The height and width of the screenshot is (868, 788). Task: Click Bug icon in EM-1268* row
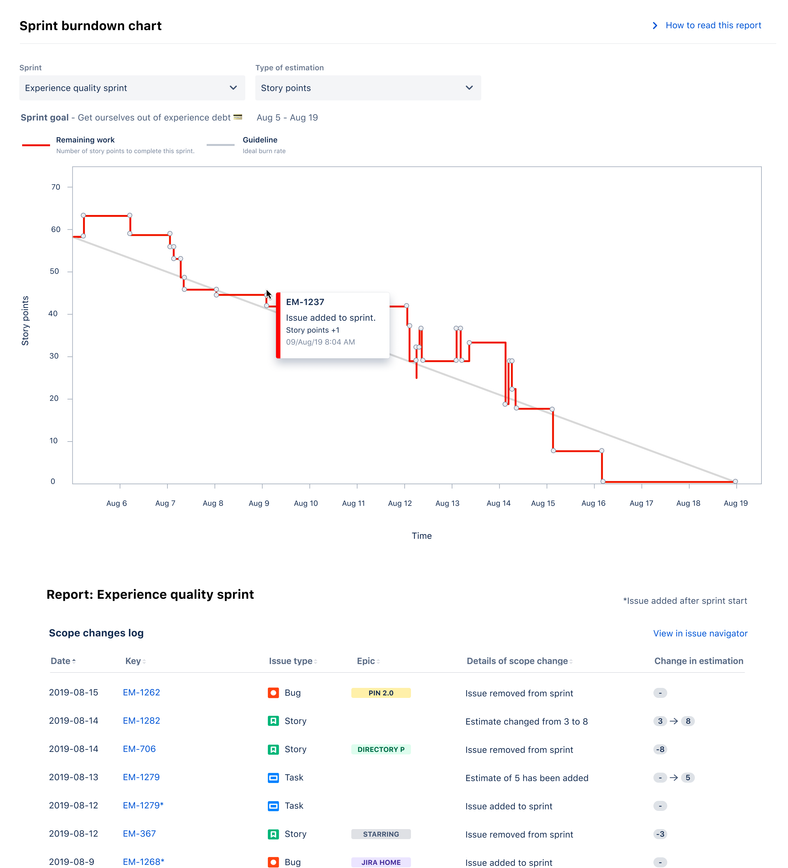[274, 862]
